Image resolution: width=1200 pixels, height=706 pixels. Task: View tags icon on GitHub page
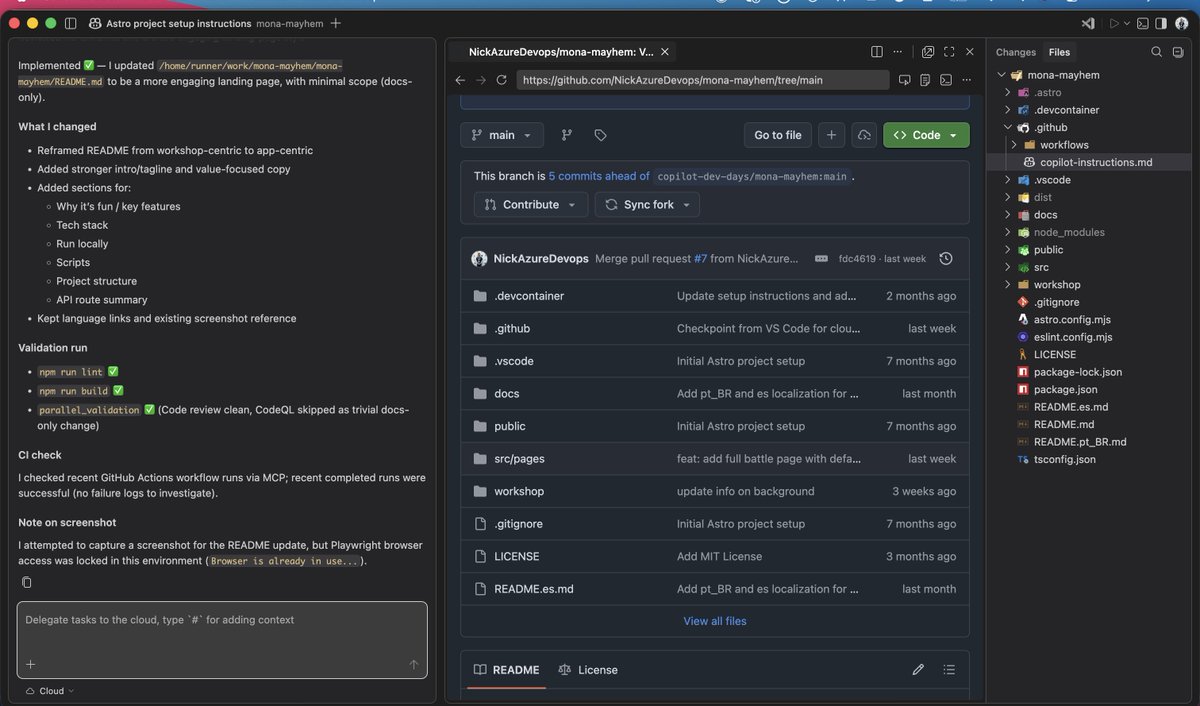pos(600,135)
